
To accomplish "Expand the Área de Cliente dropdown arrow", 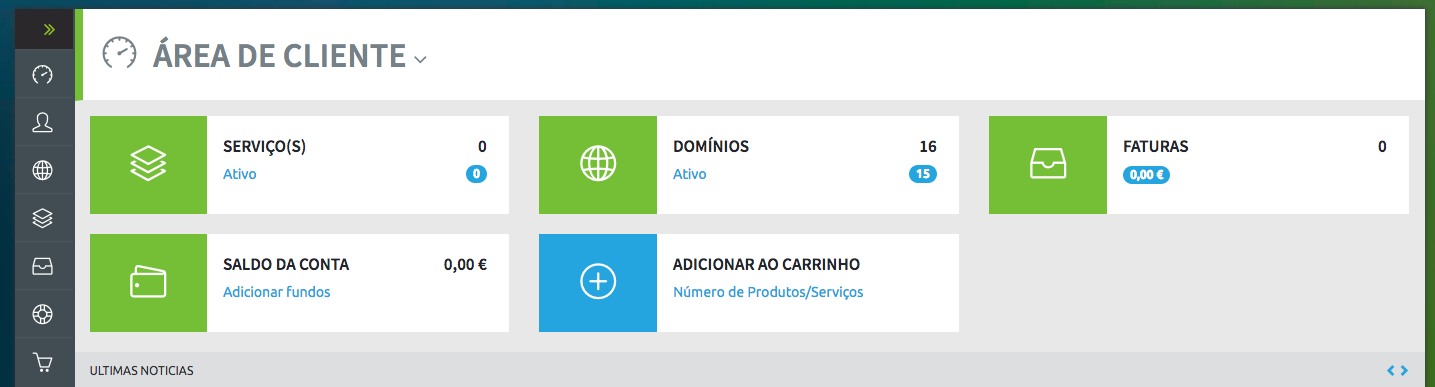I will (420, 60).
